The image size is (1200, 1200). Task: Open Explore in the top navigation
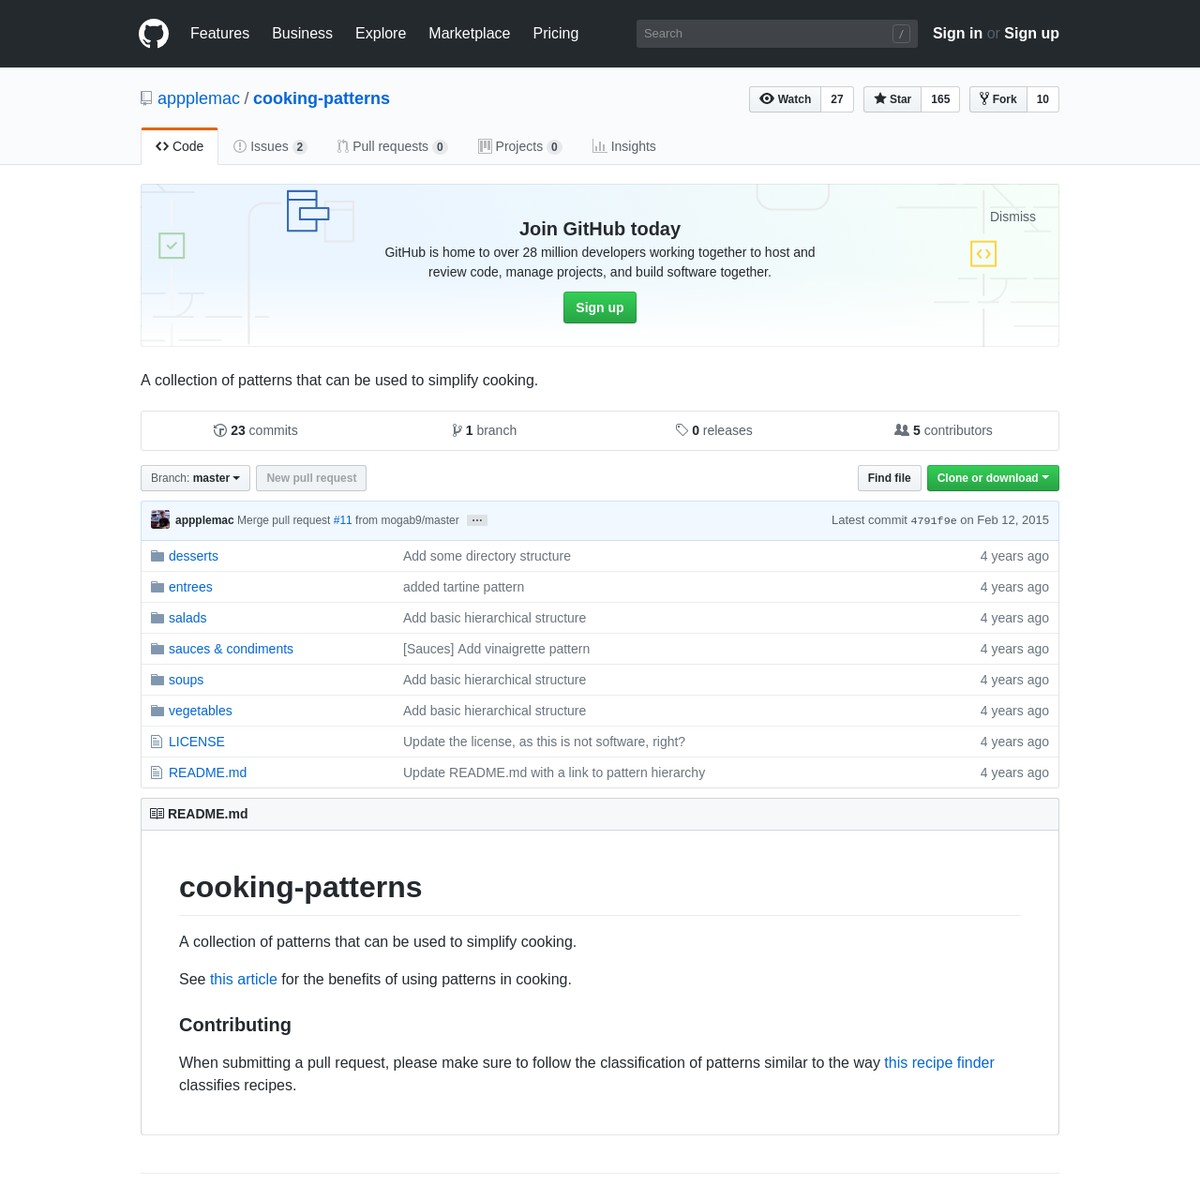(381, 33)
